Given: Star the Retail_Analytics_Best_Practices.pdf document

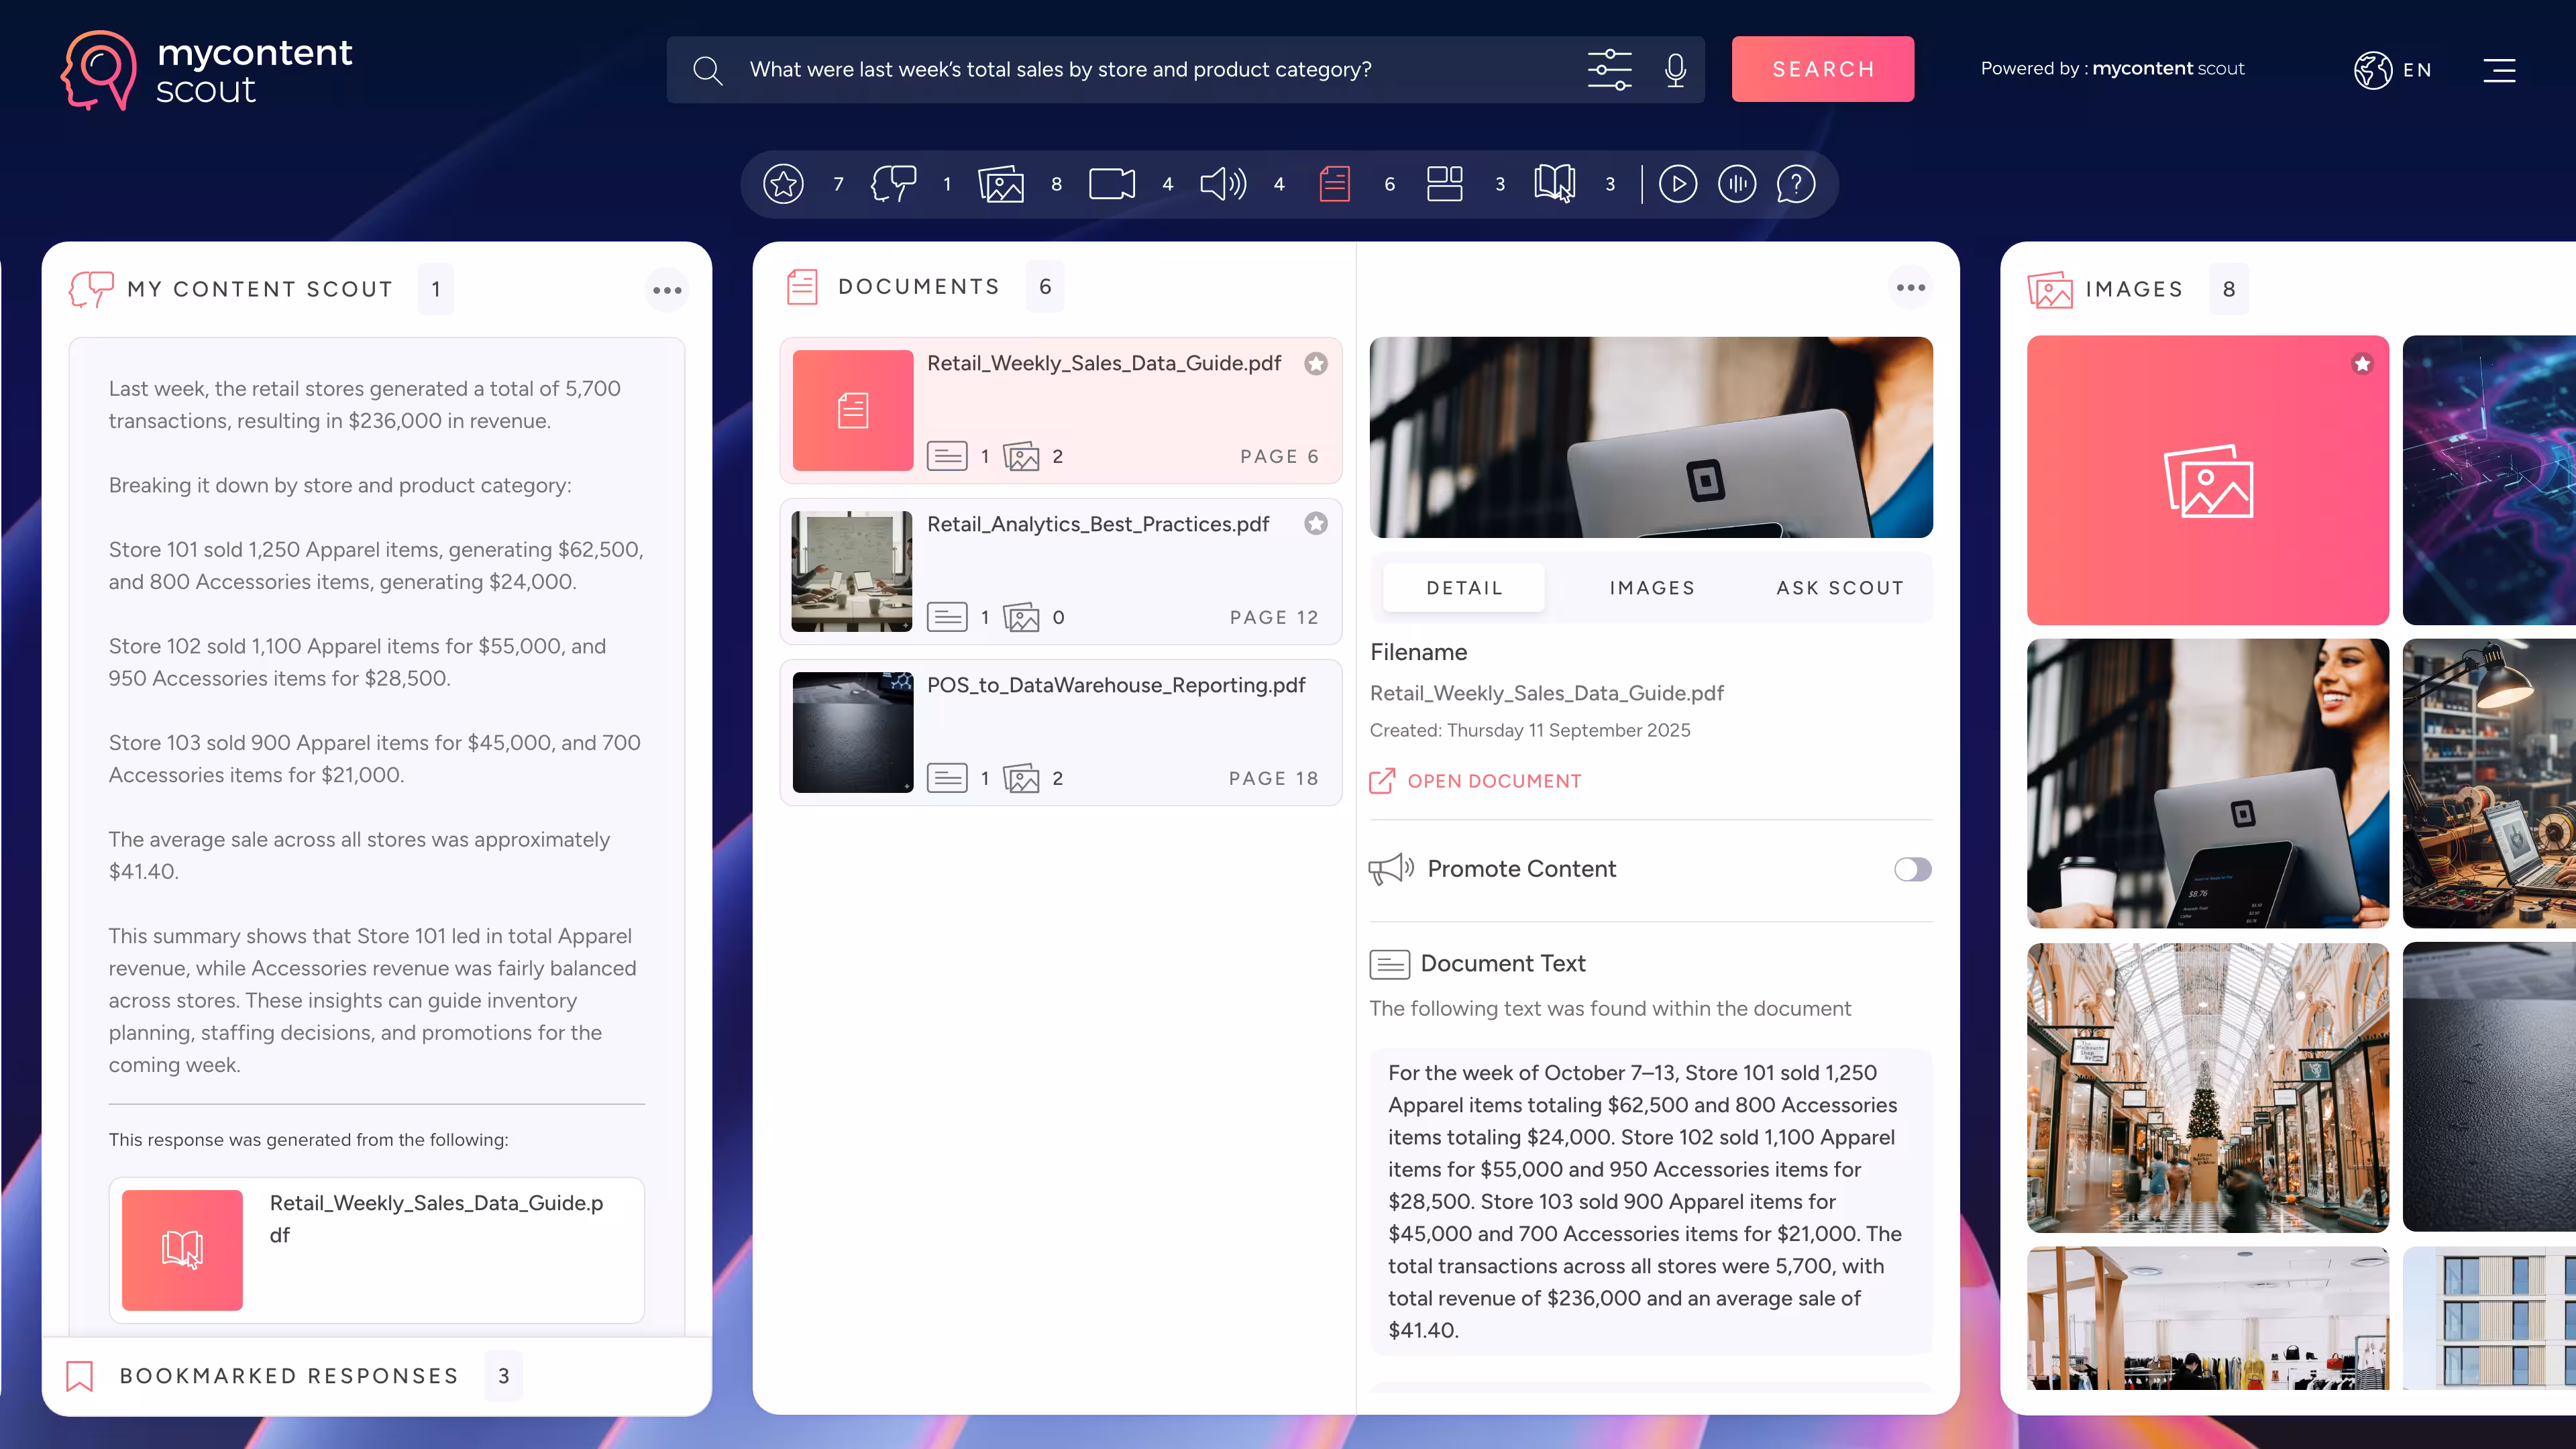Looking at the screenshot, I should (1316, 524).
